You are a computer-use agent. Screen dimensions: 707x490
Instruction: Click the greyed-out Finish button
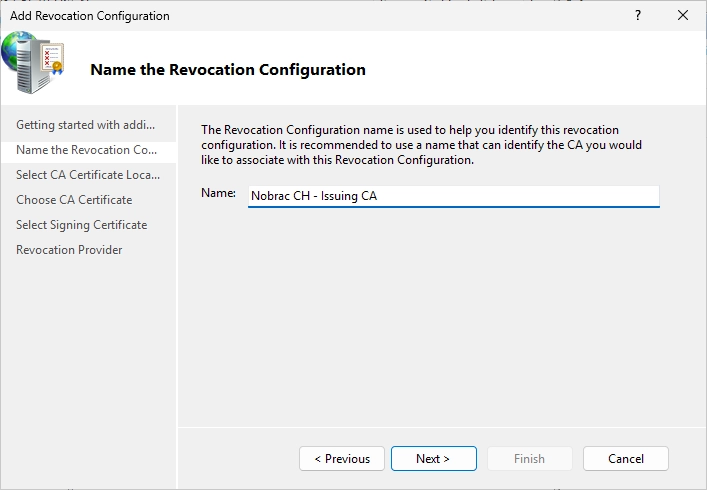(x=530, y=458)
